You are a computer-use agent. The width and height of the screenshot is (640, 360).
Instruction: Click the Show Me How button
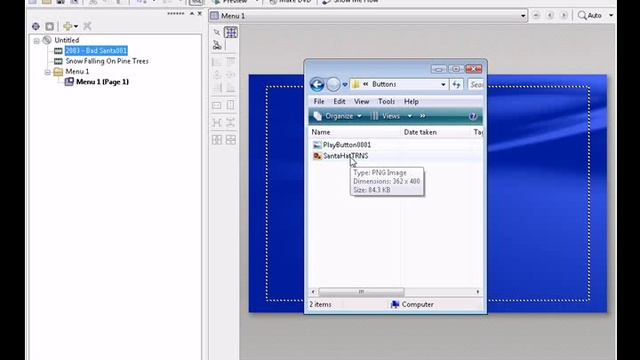click(350, 2)
